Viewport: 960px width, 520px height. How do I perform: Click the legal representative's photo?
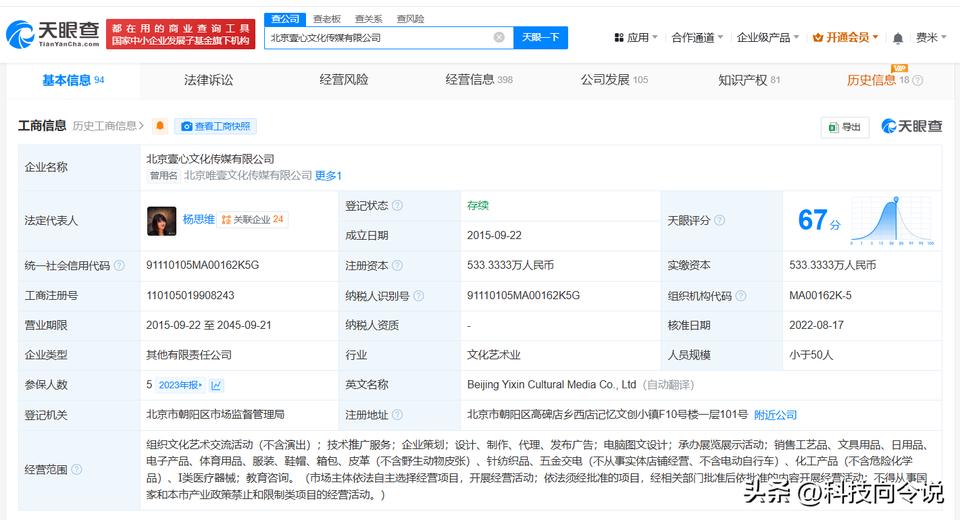point(162,220)
